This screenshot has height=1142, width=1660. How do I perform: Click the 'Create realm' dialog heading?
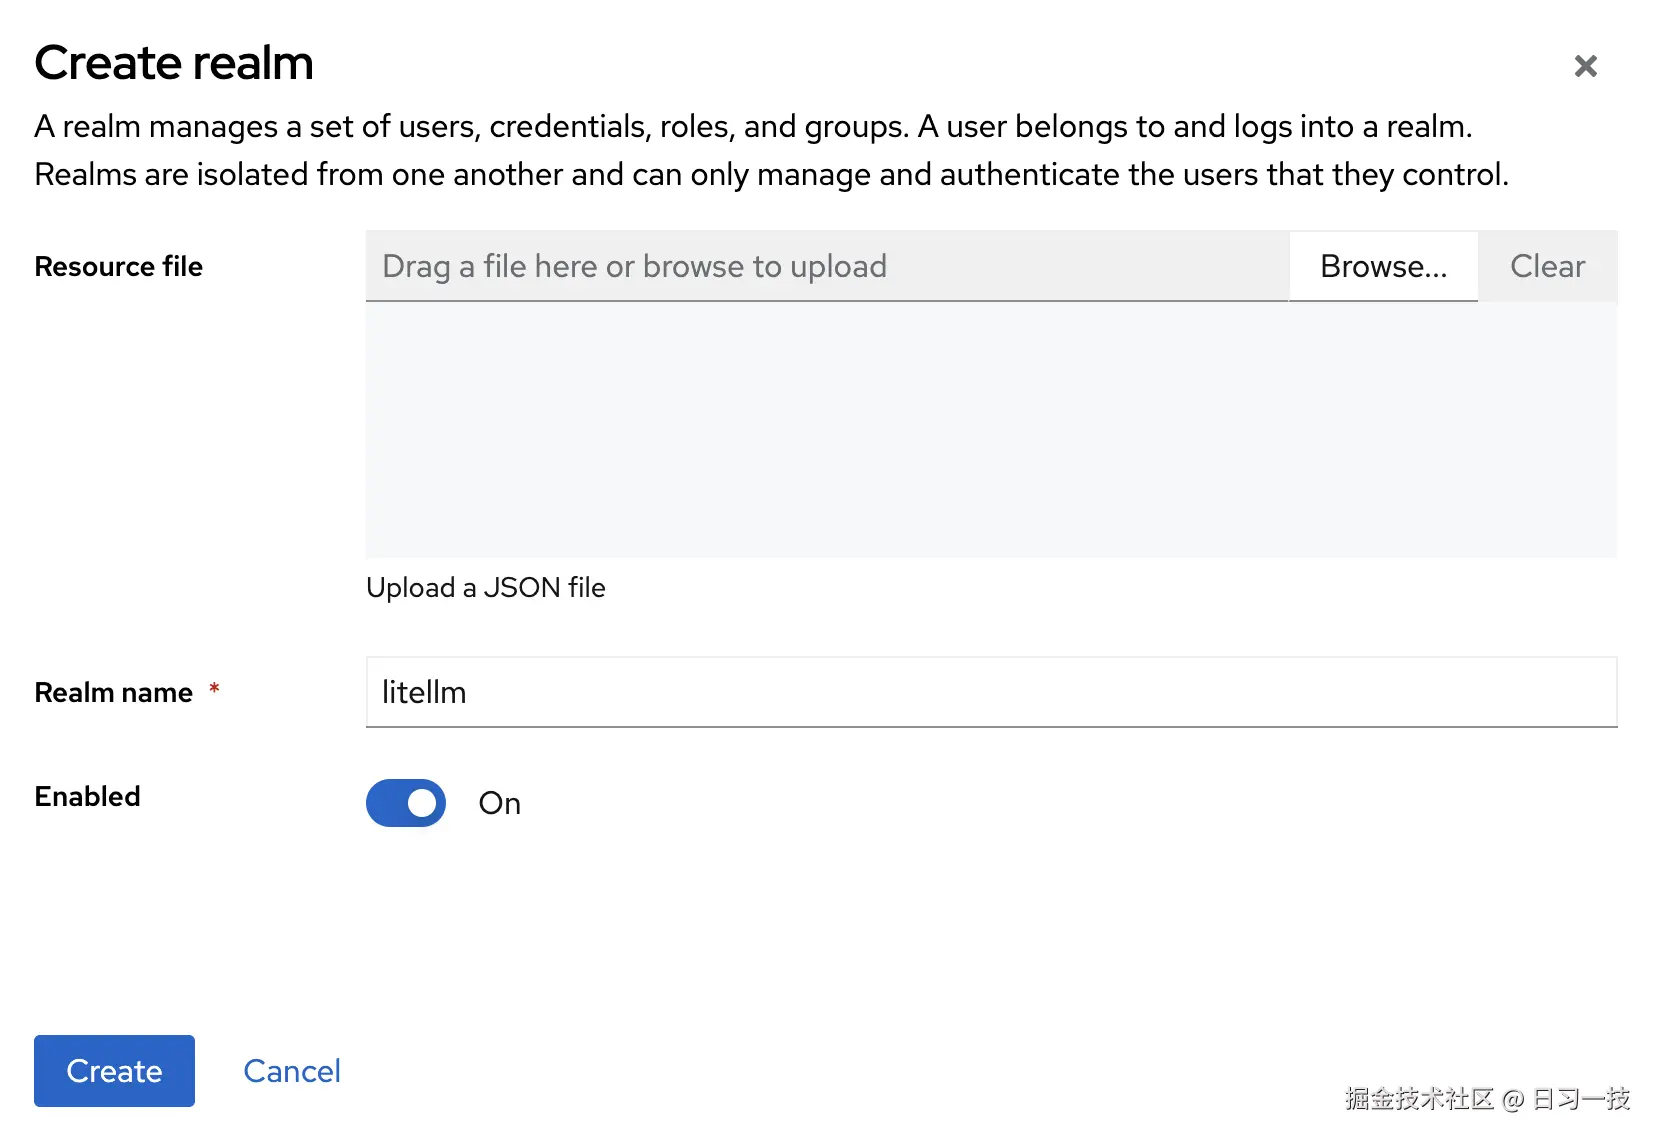pos(174,63)
